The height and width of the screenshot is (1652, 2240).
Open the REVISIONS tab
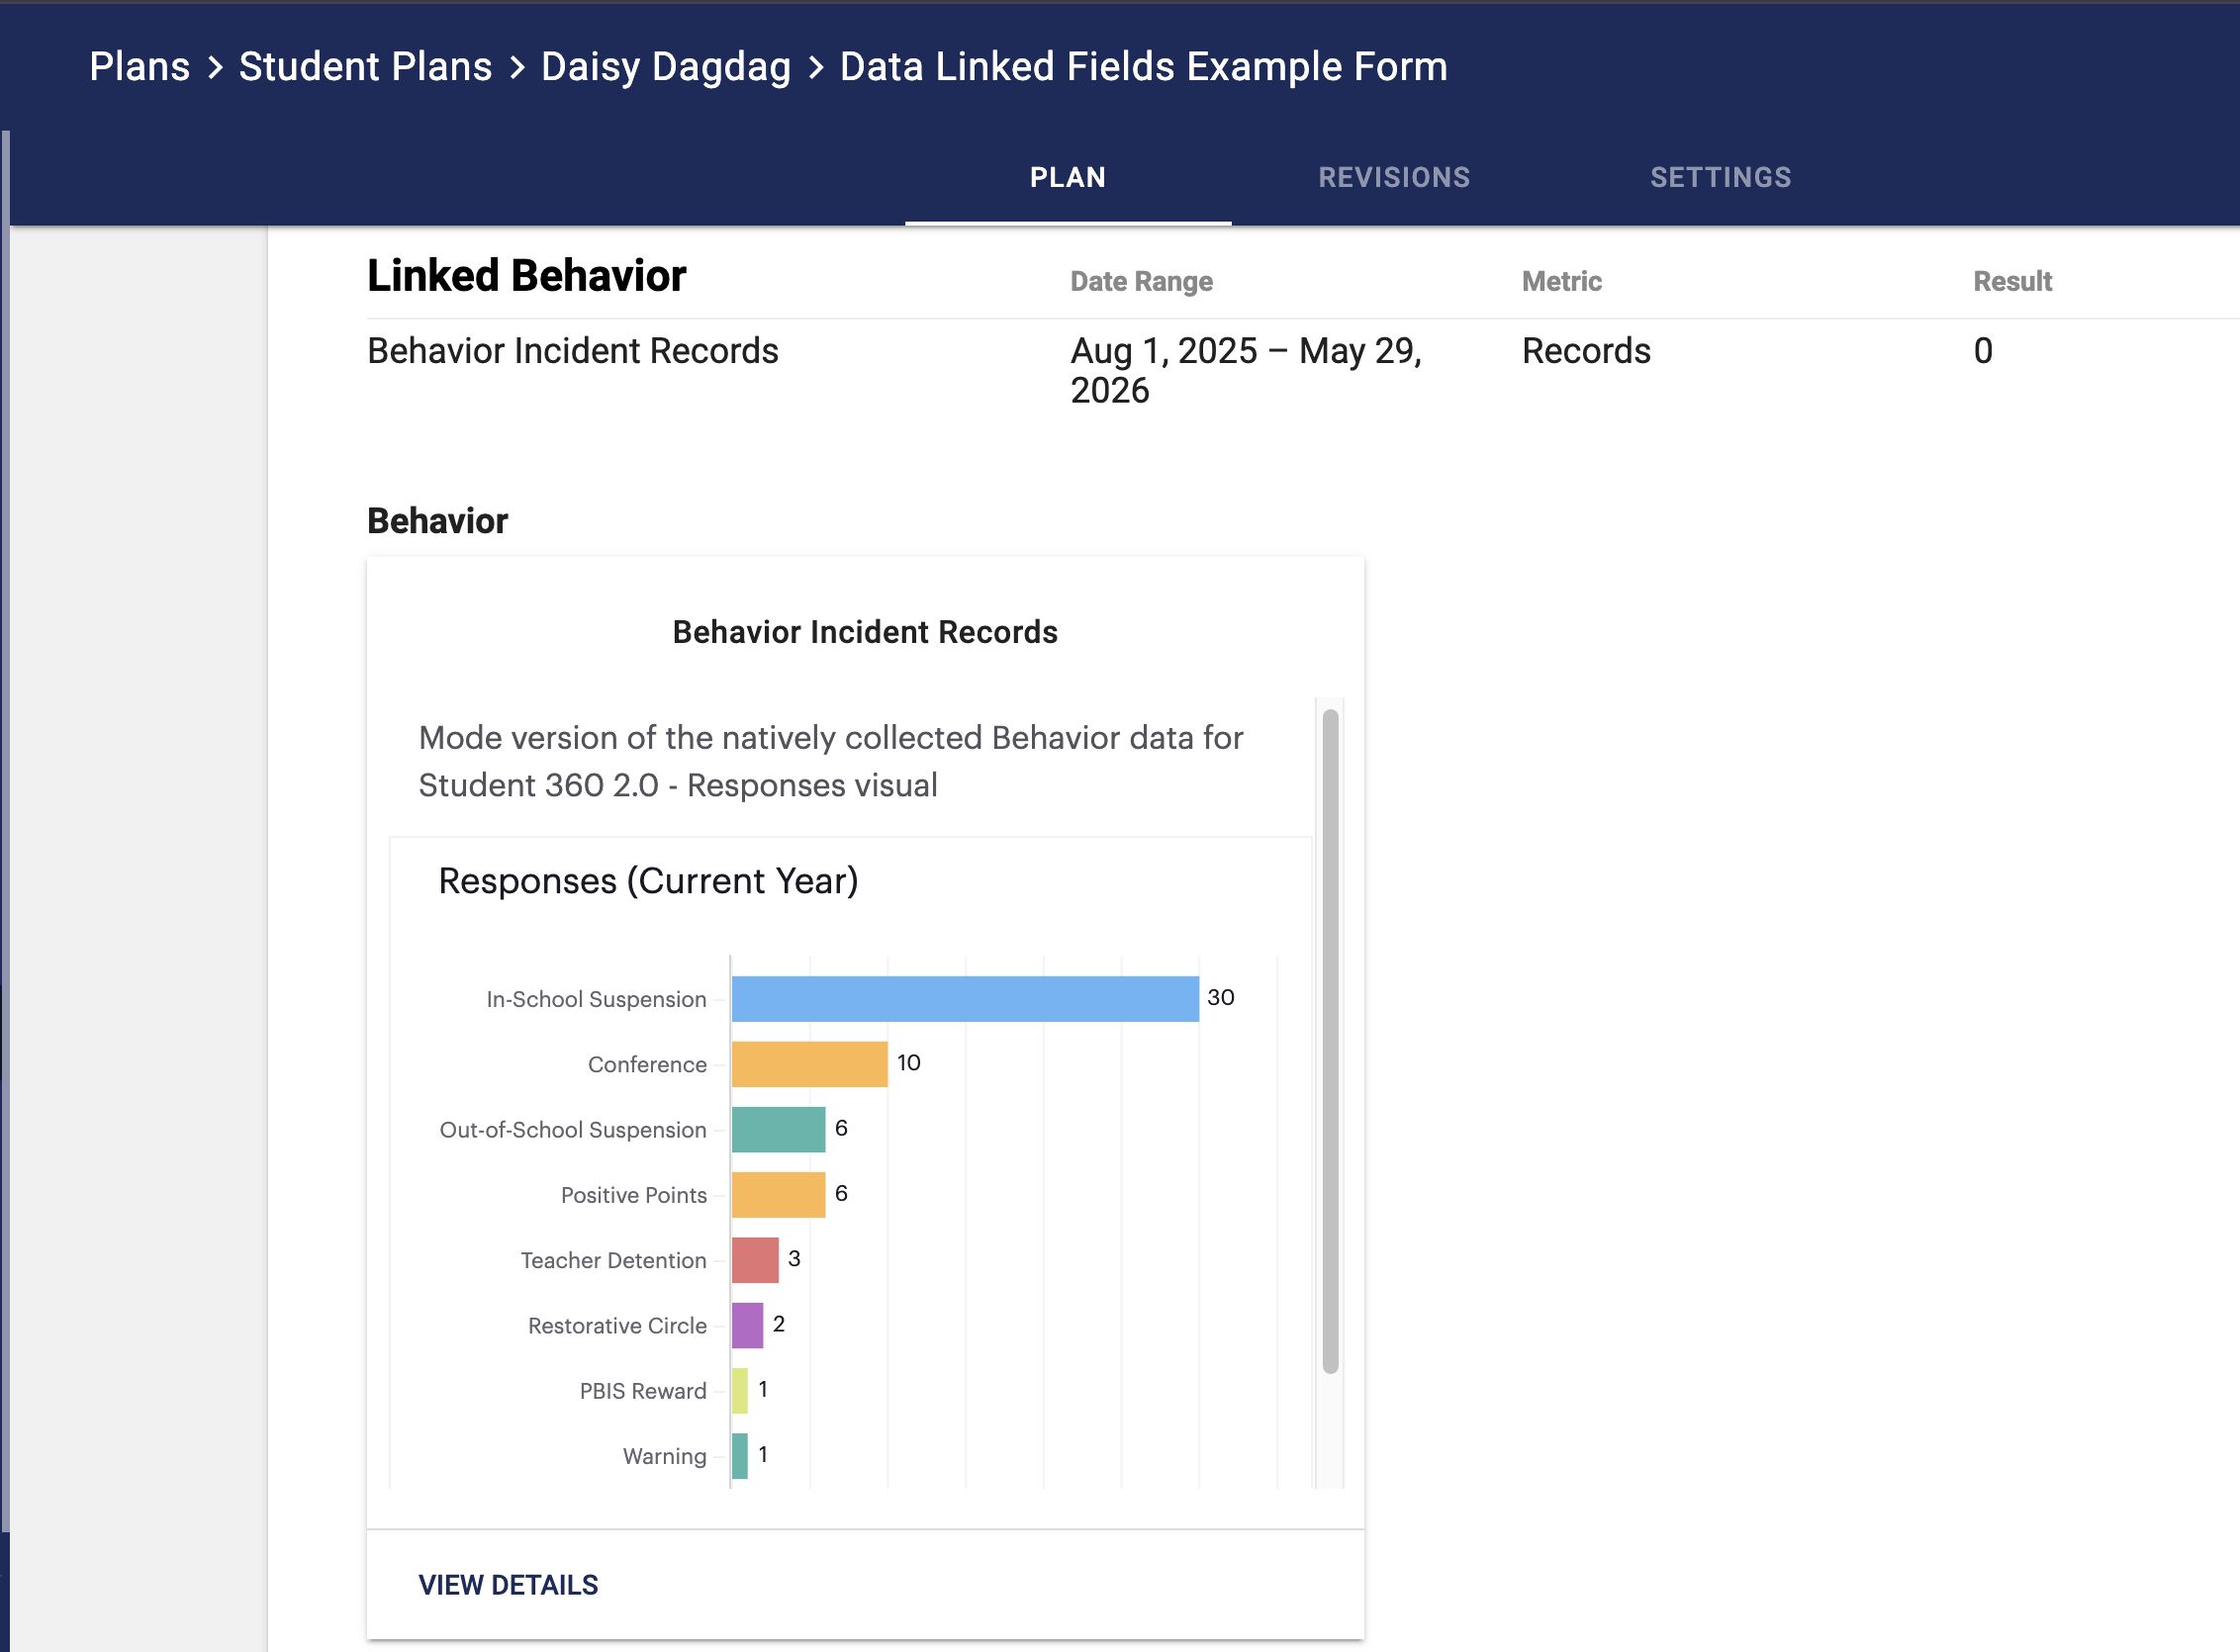[1393, 178]
